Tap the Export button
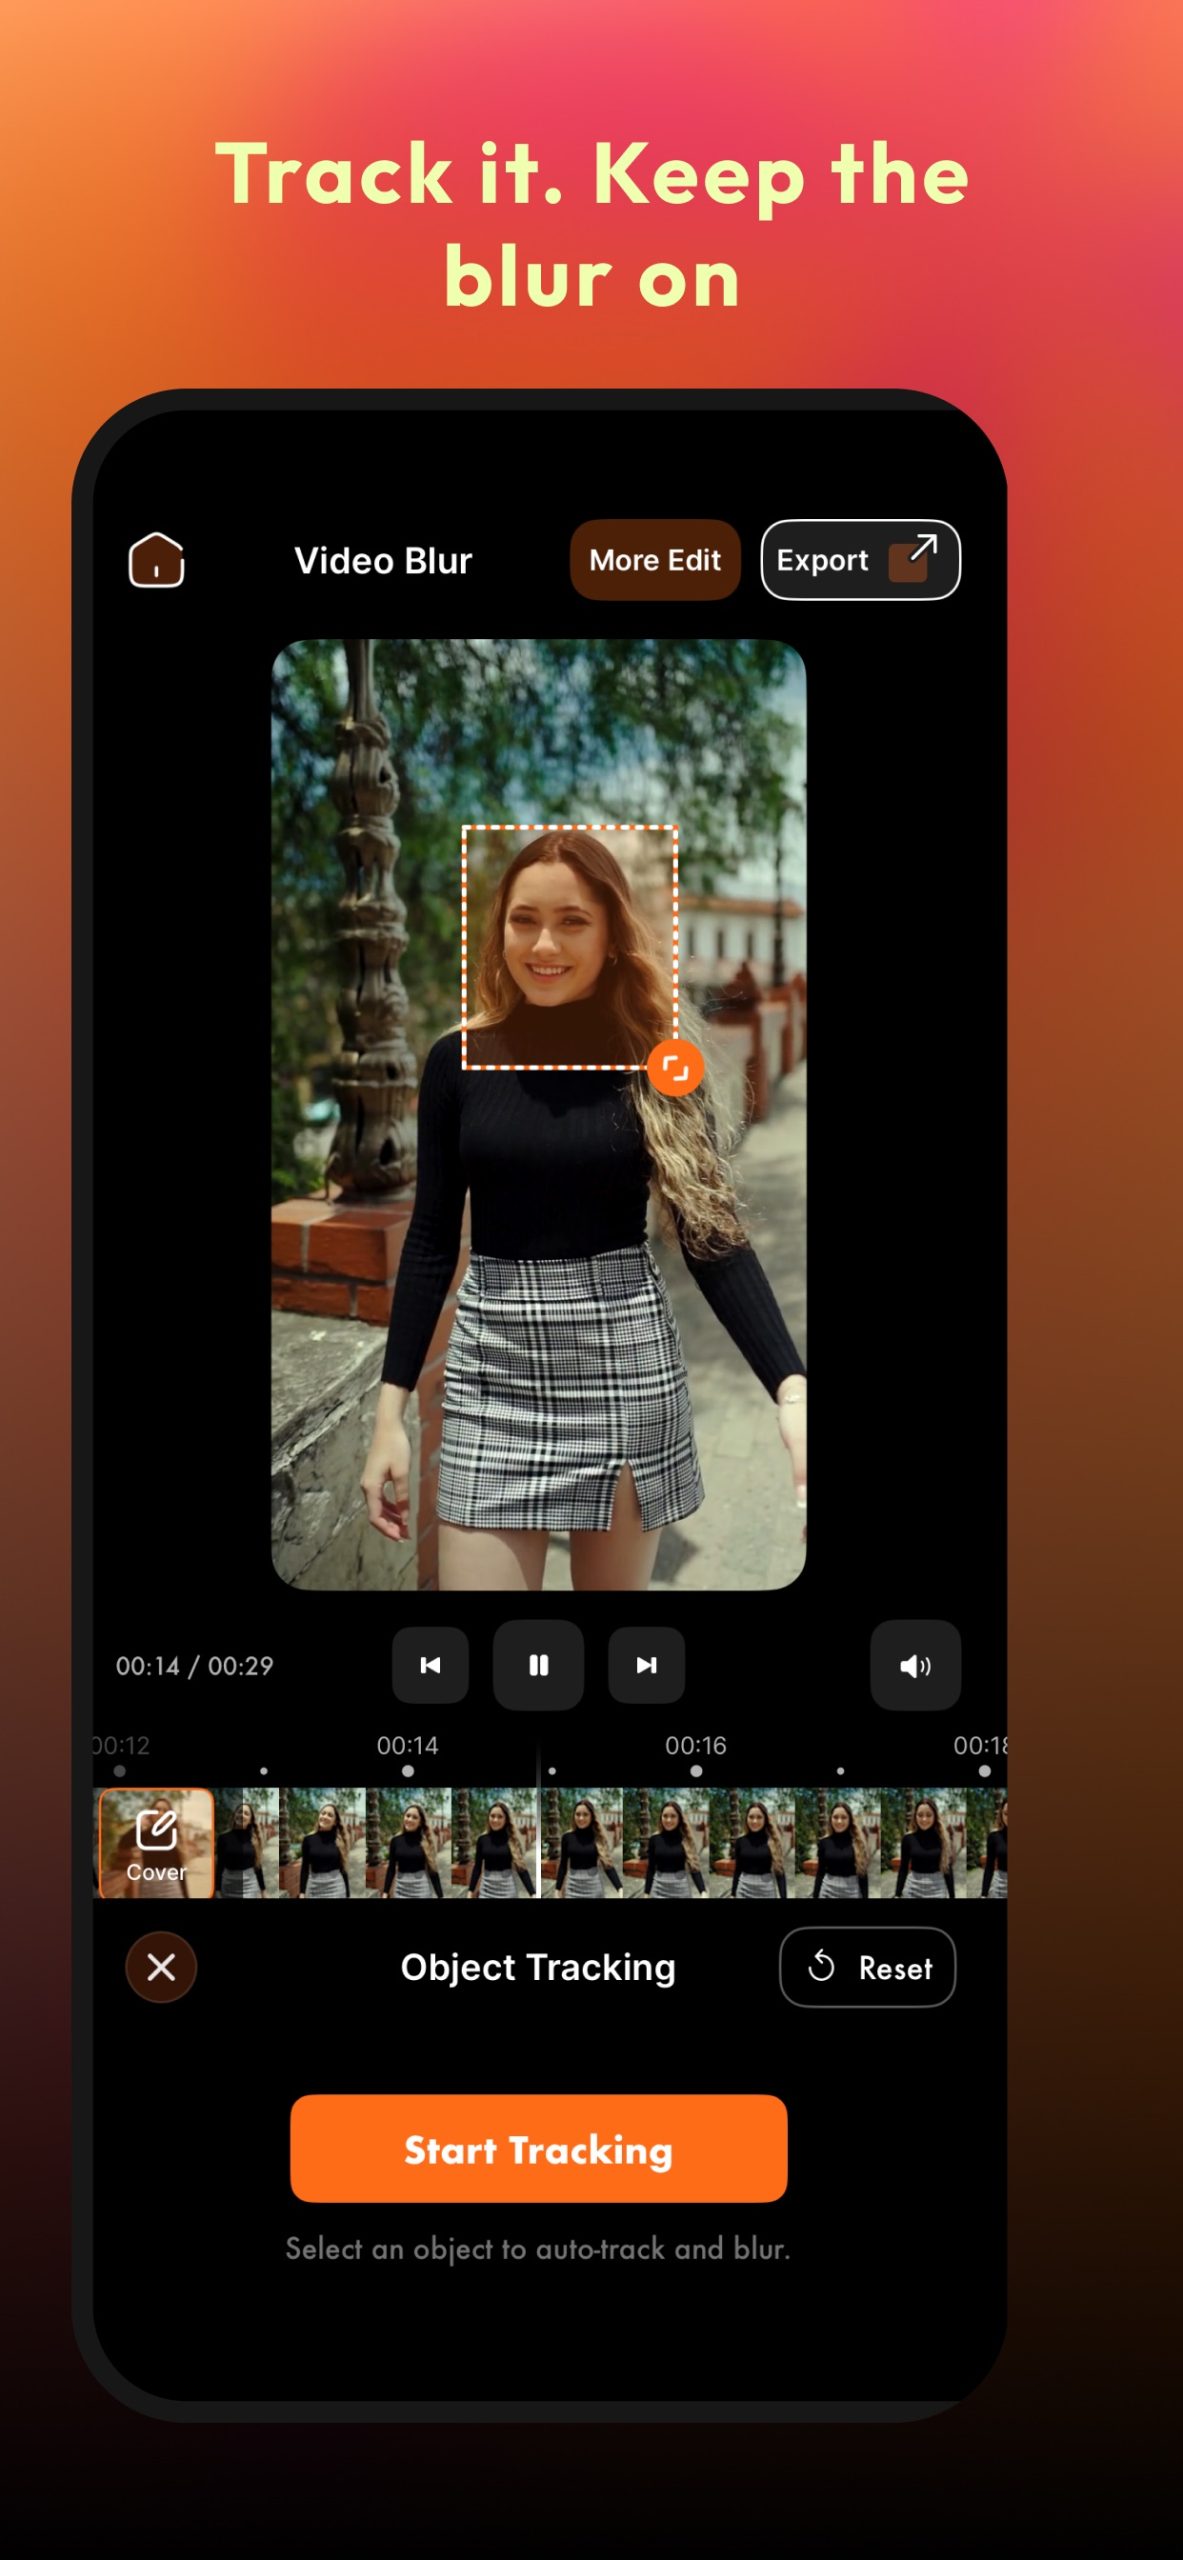 click(860, 560)
